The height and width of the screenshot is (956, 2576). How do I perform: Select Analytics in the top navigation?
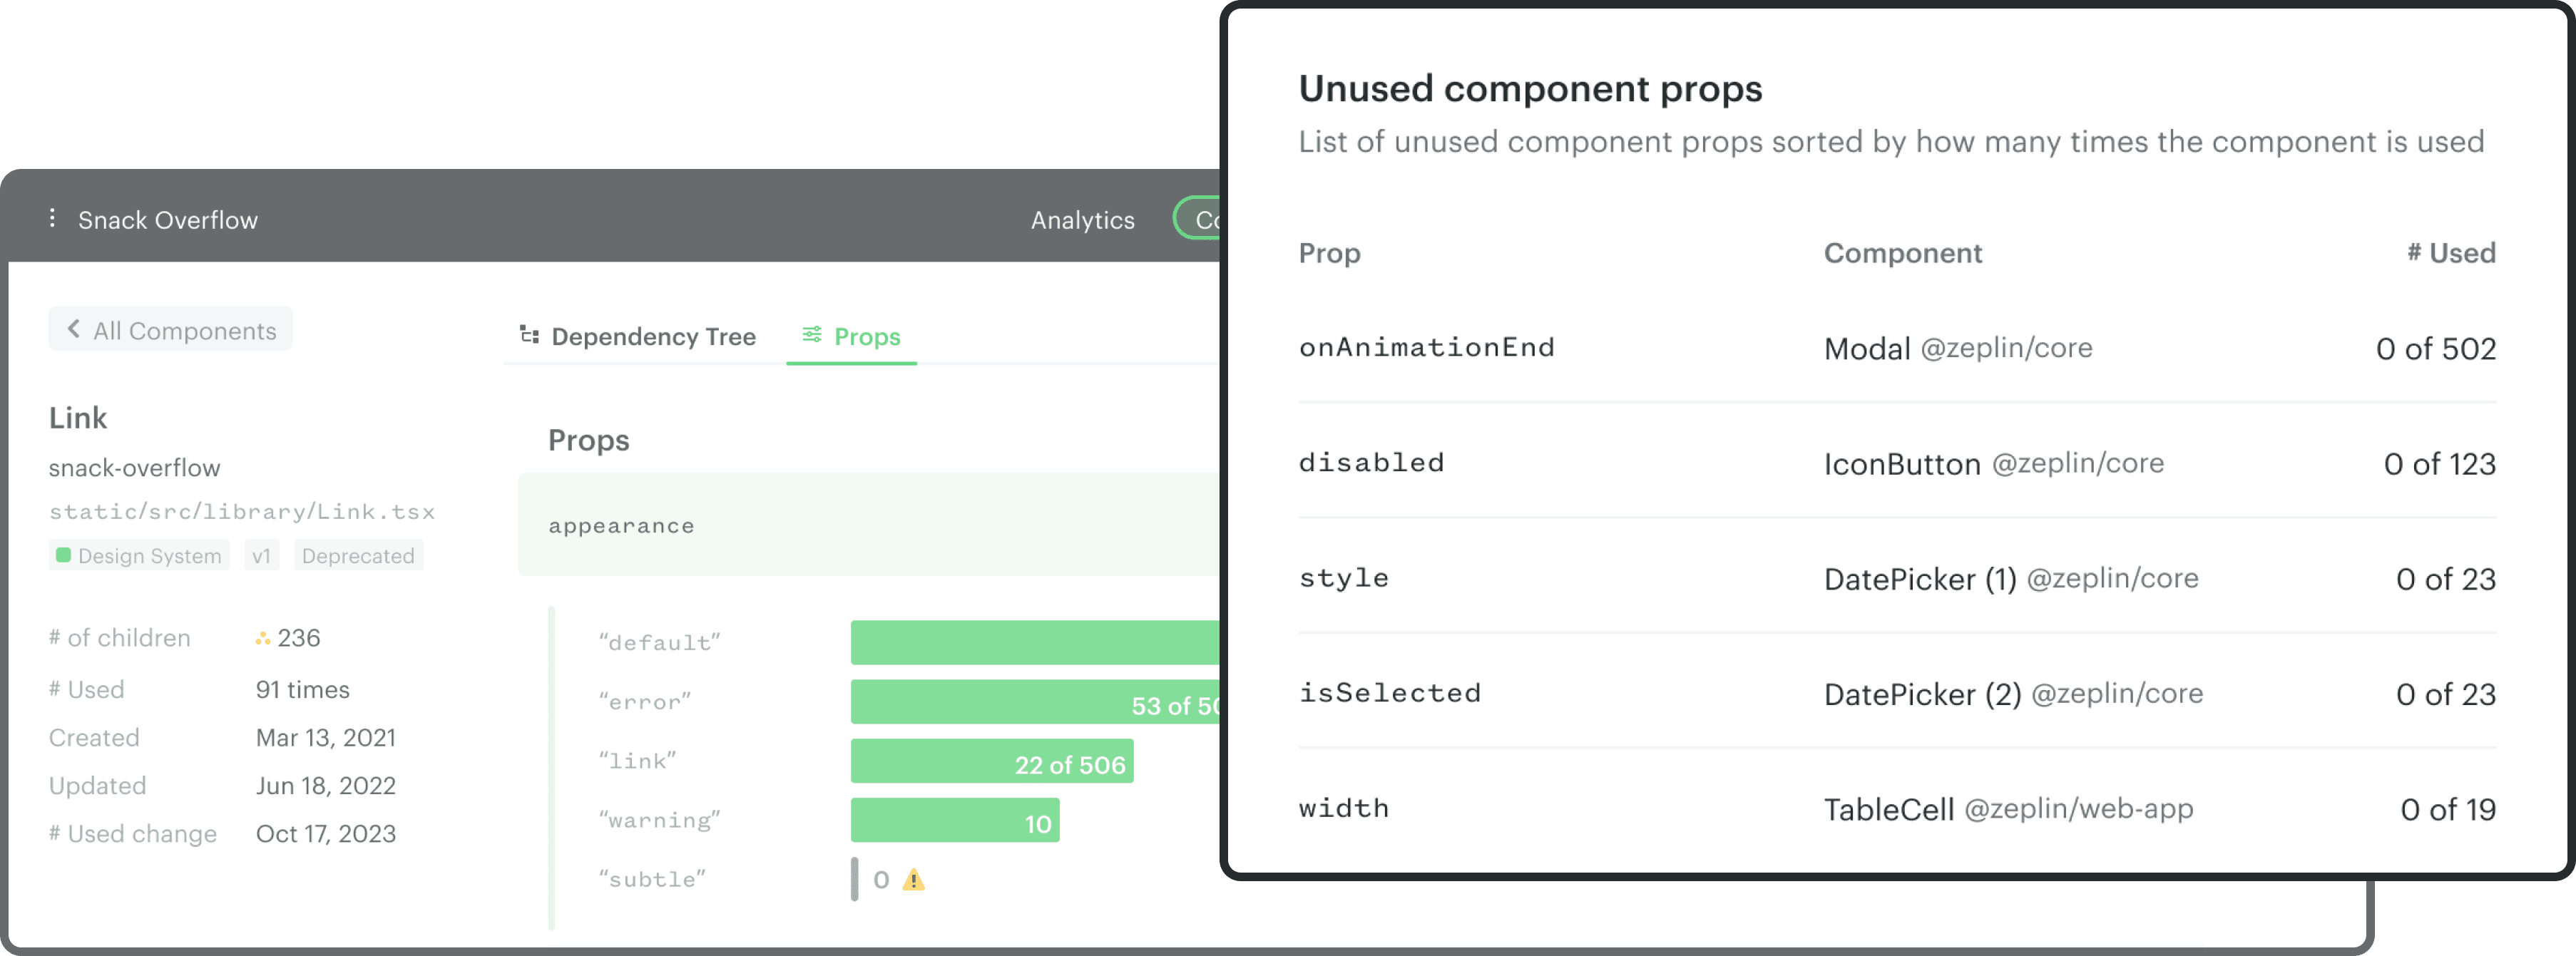coord(1082,219)
